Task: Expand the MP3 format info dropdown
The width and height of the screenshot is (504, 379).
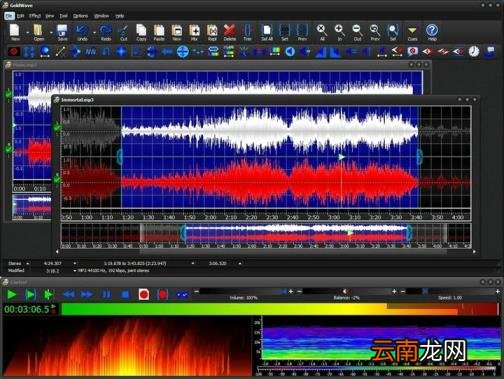Action: [x=75, y=271]
